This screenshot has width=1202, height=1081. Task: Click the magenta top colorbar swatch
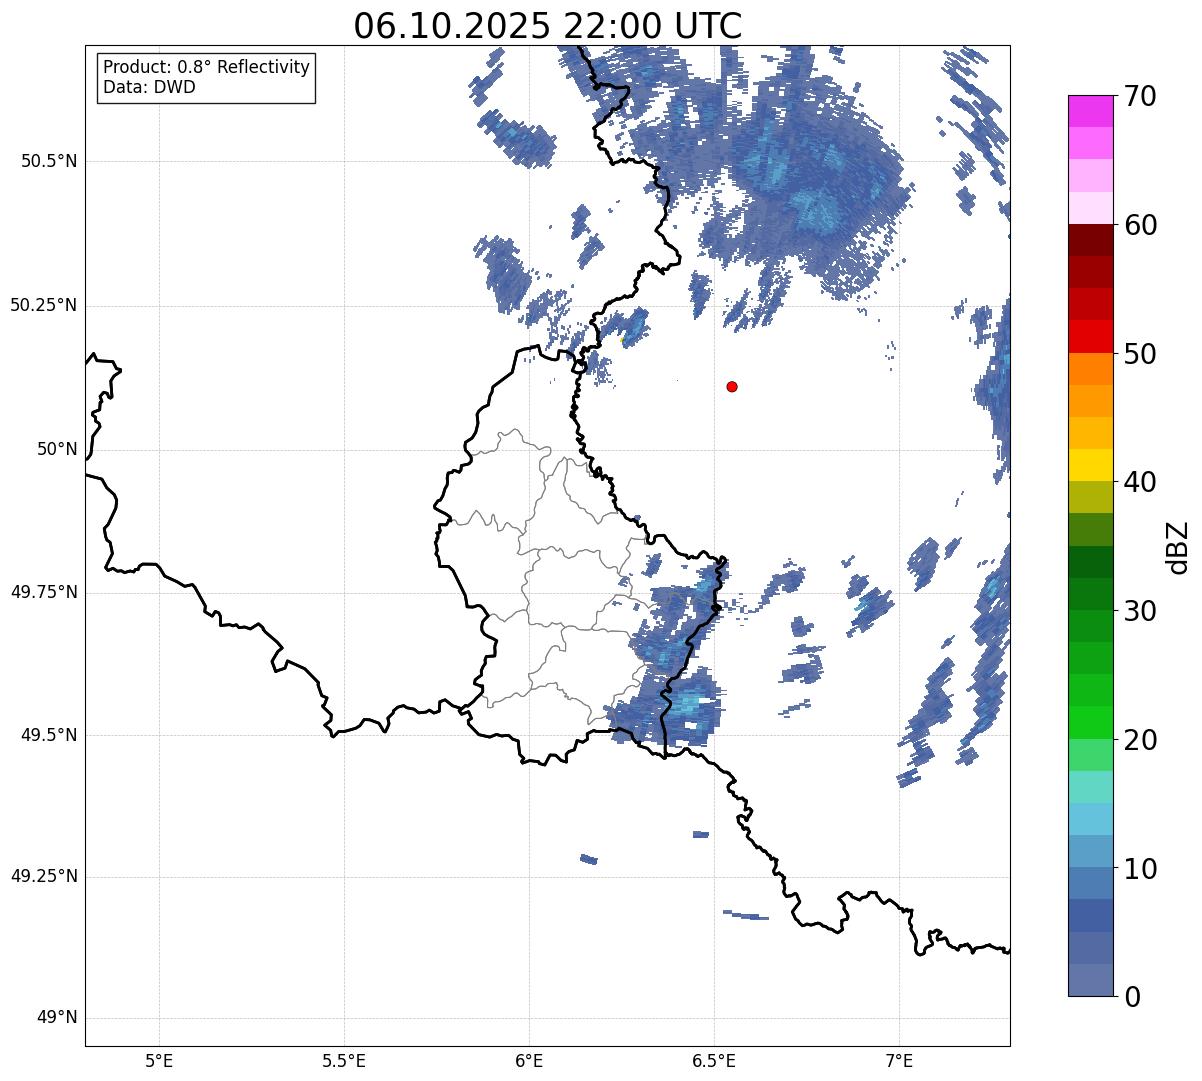[x=1090, y=111]
